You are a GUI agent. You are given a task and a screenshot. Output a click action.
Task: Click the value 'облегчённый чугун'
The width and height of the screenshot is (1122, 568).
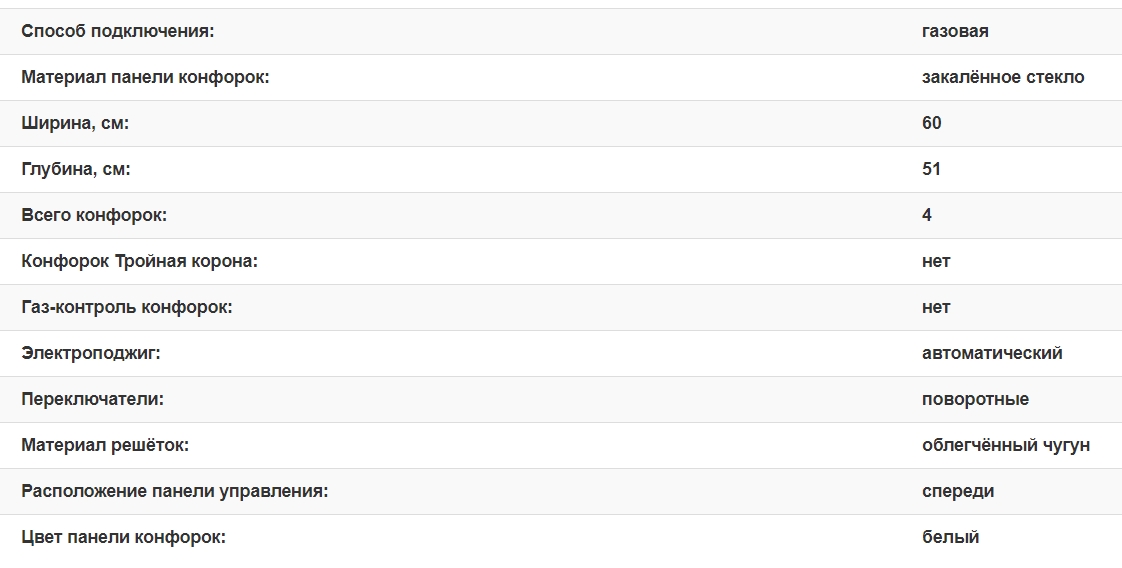tap(1006, 445)
